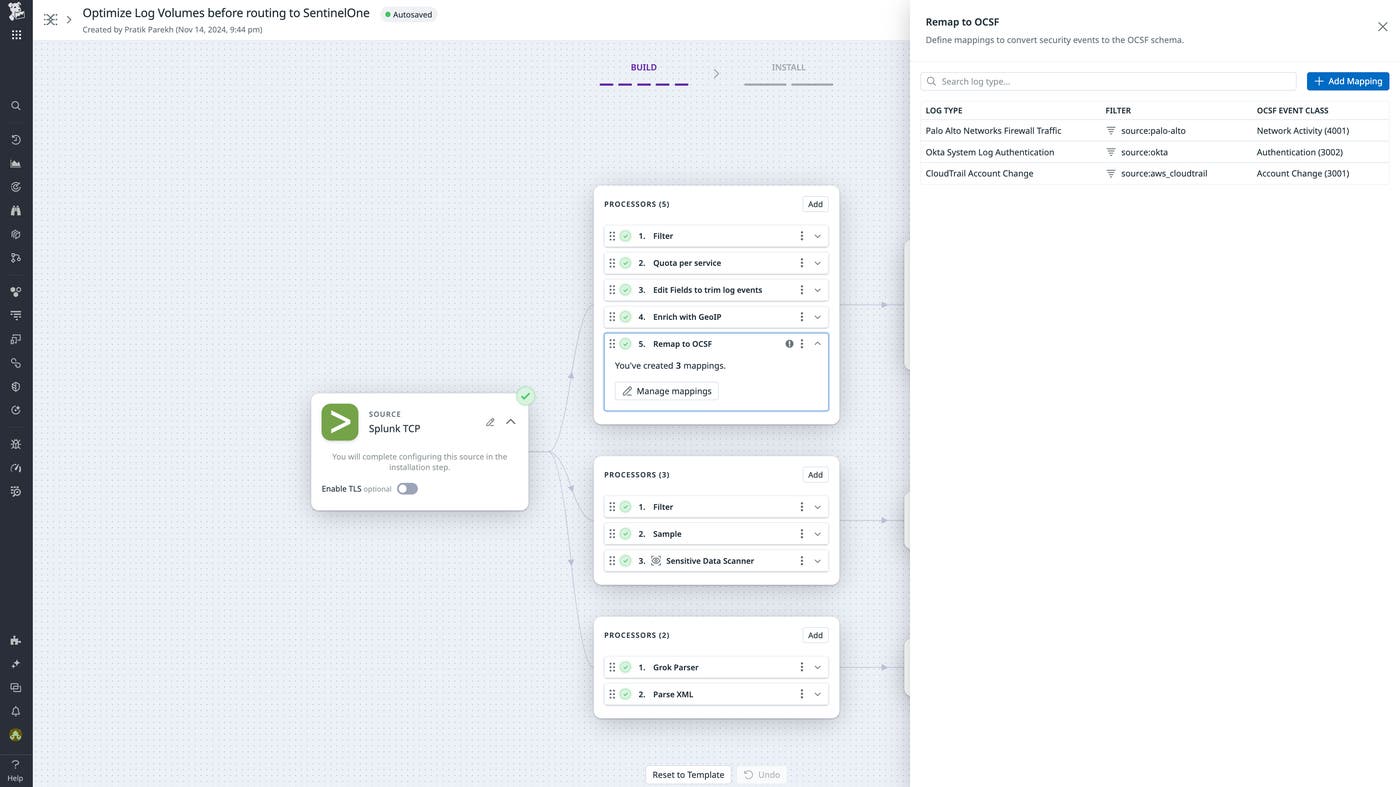The height and width of the screenshot is (787, 1400).
Task: Collapse the Splunk TCP source card
Action: click(x=510, y=421)
